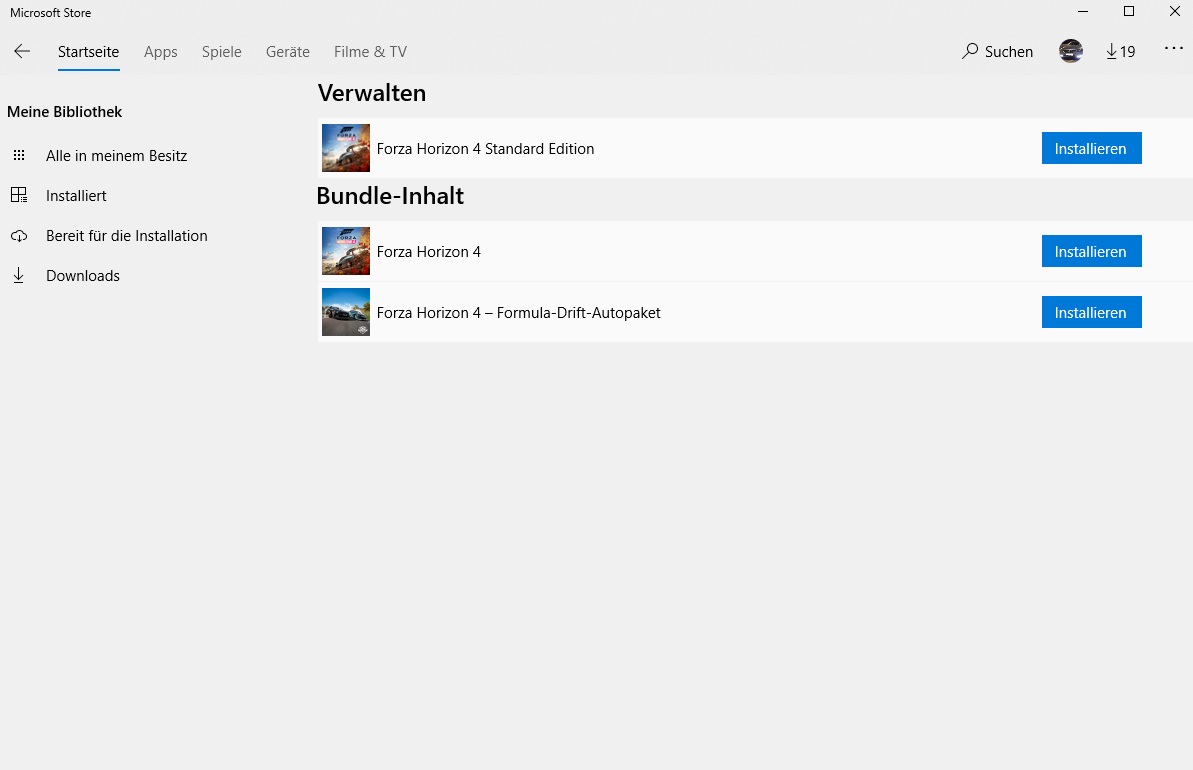Click the Meine Bibliothek heading
This screenshot has height=770, width=1193.
point(65,112)
